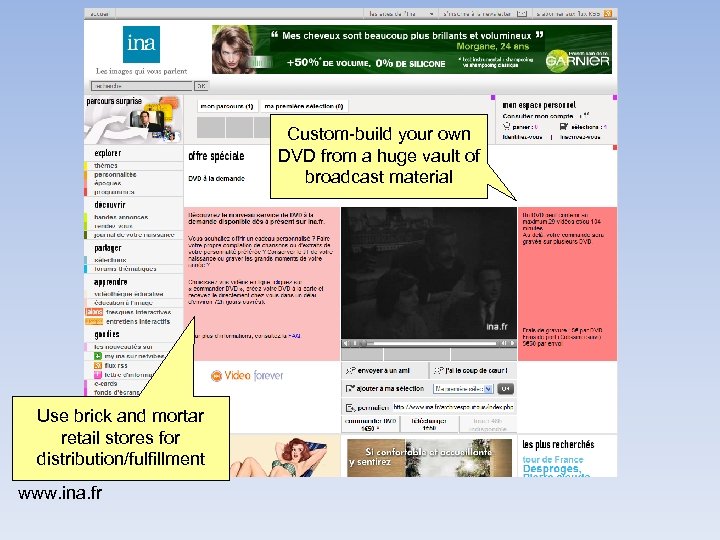Image resolution: width=720 pixels, height=540 pixels.
Task: Click 'Consulter mon compte' link
Action: [538, 116]
